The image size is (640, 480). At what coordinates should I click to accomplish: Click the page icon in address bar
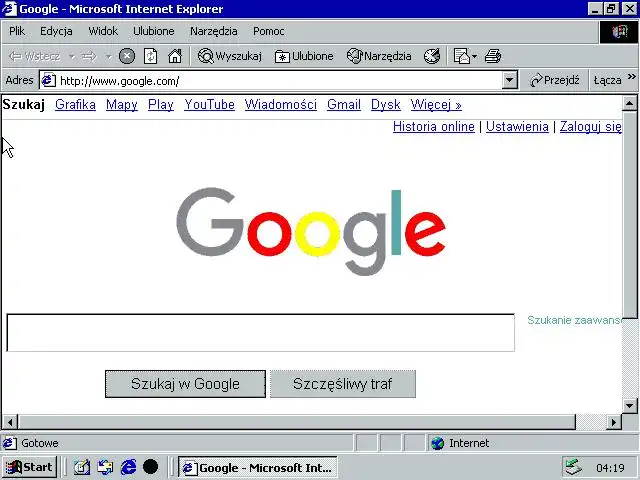click(x=49, y=80)
